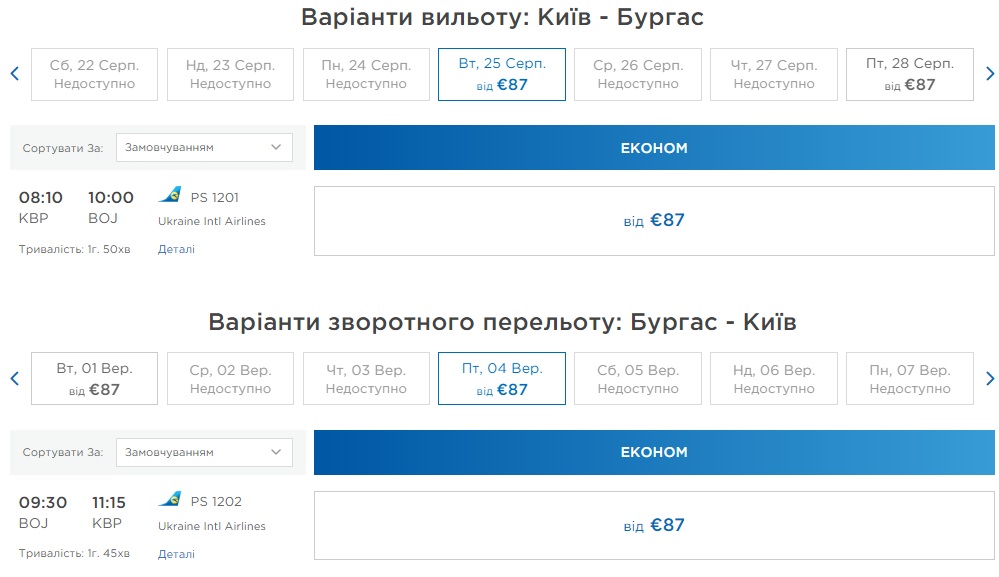The image size is (999, 577).
Task: Choose the €87 economy fare for PS 1201
Action: pos(654,221)
